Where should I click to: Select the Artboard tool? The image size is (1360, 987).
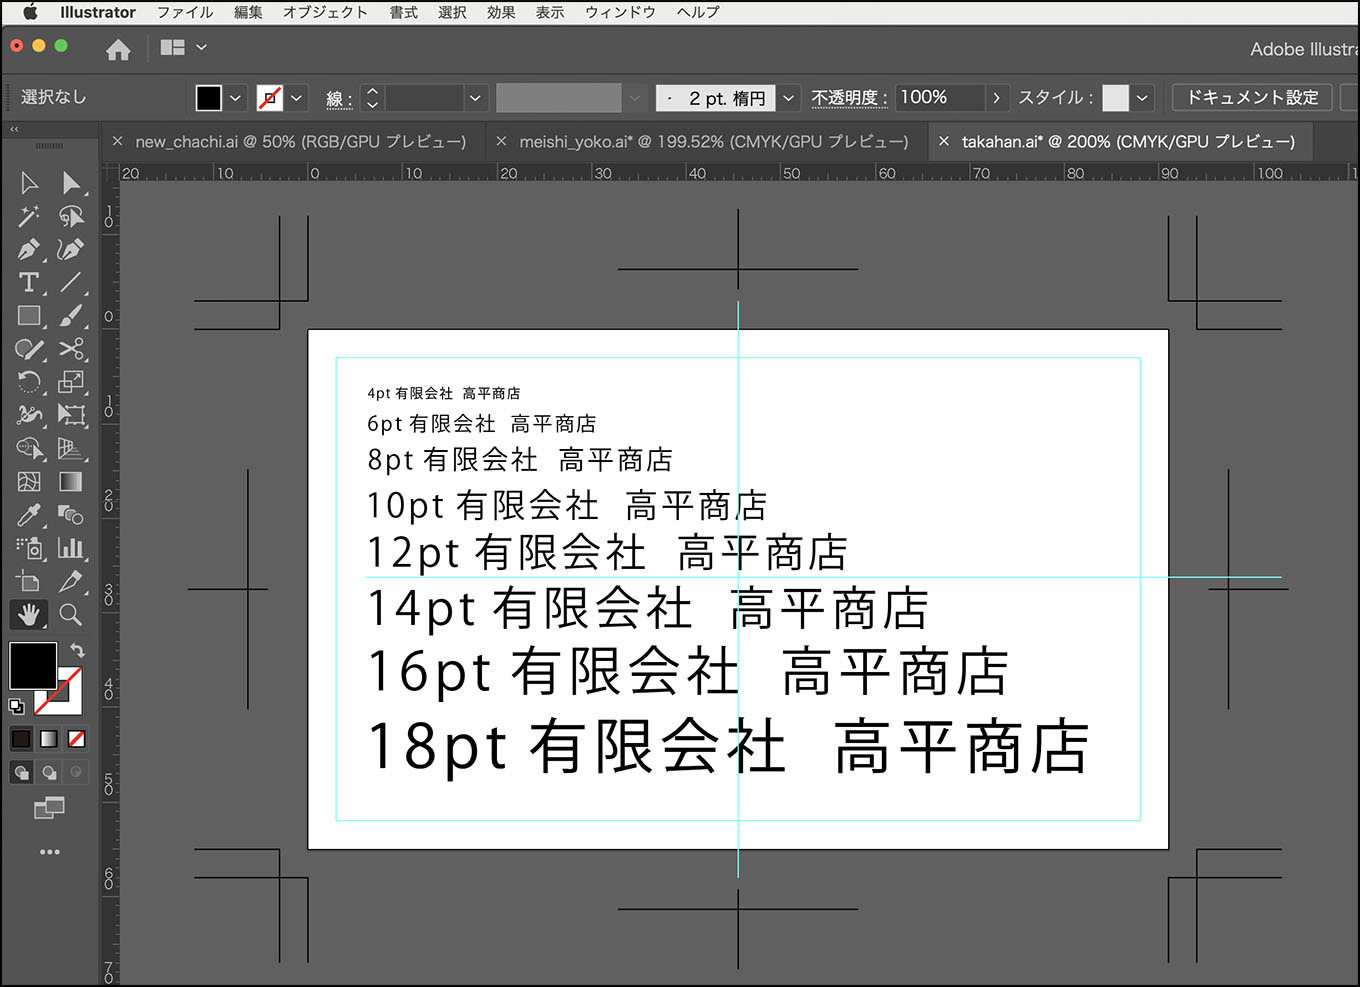coord(29,581)
